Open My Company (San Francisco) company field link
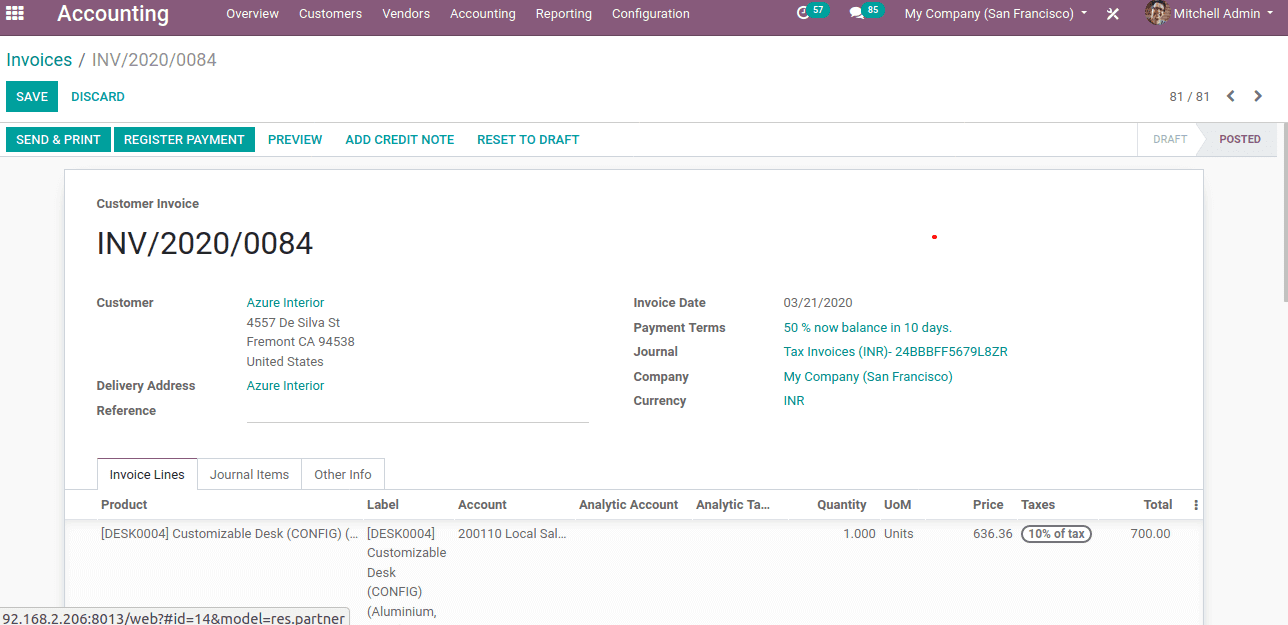The width and height of the screenshot is (1288, 625). [x=868, y=377]
